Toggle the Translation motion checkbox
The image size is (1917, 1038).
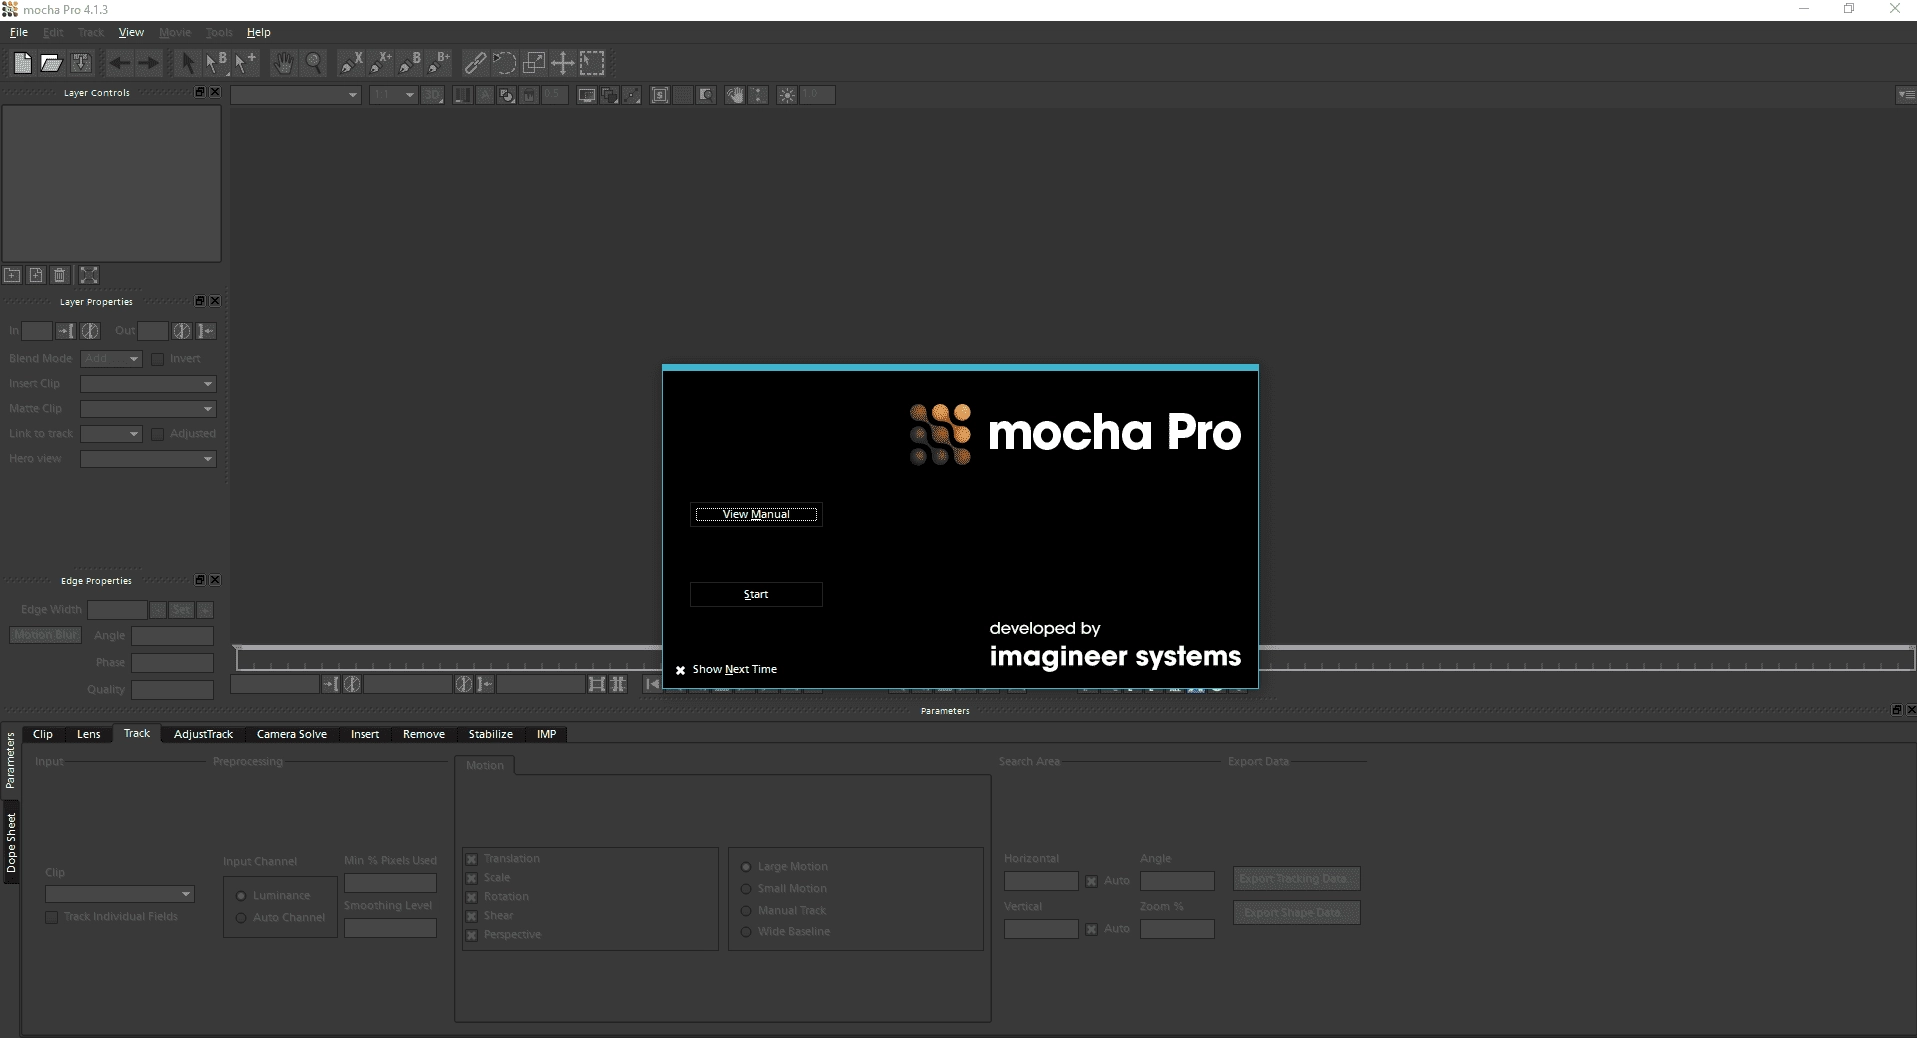[472, 859]
